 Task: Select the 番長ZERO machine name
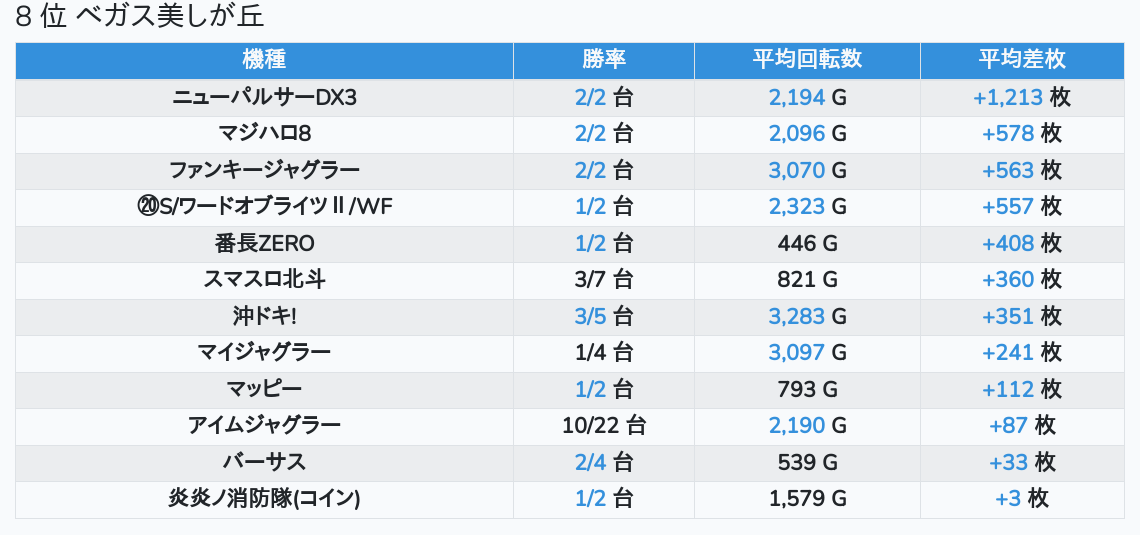click(264, 244)
